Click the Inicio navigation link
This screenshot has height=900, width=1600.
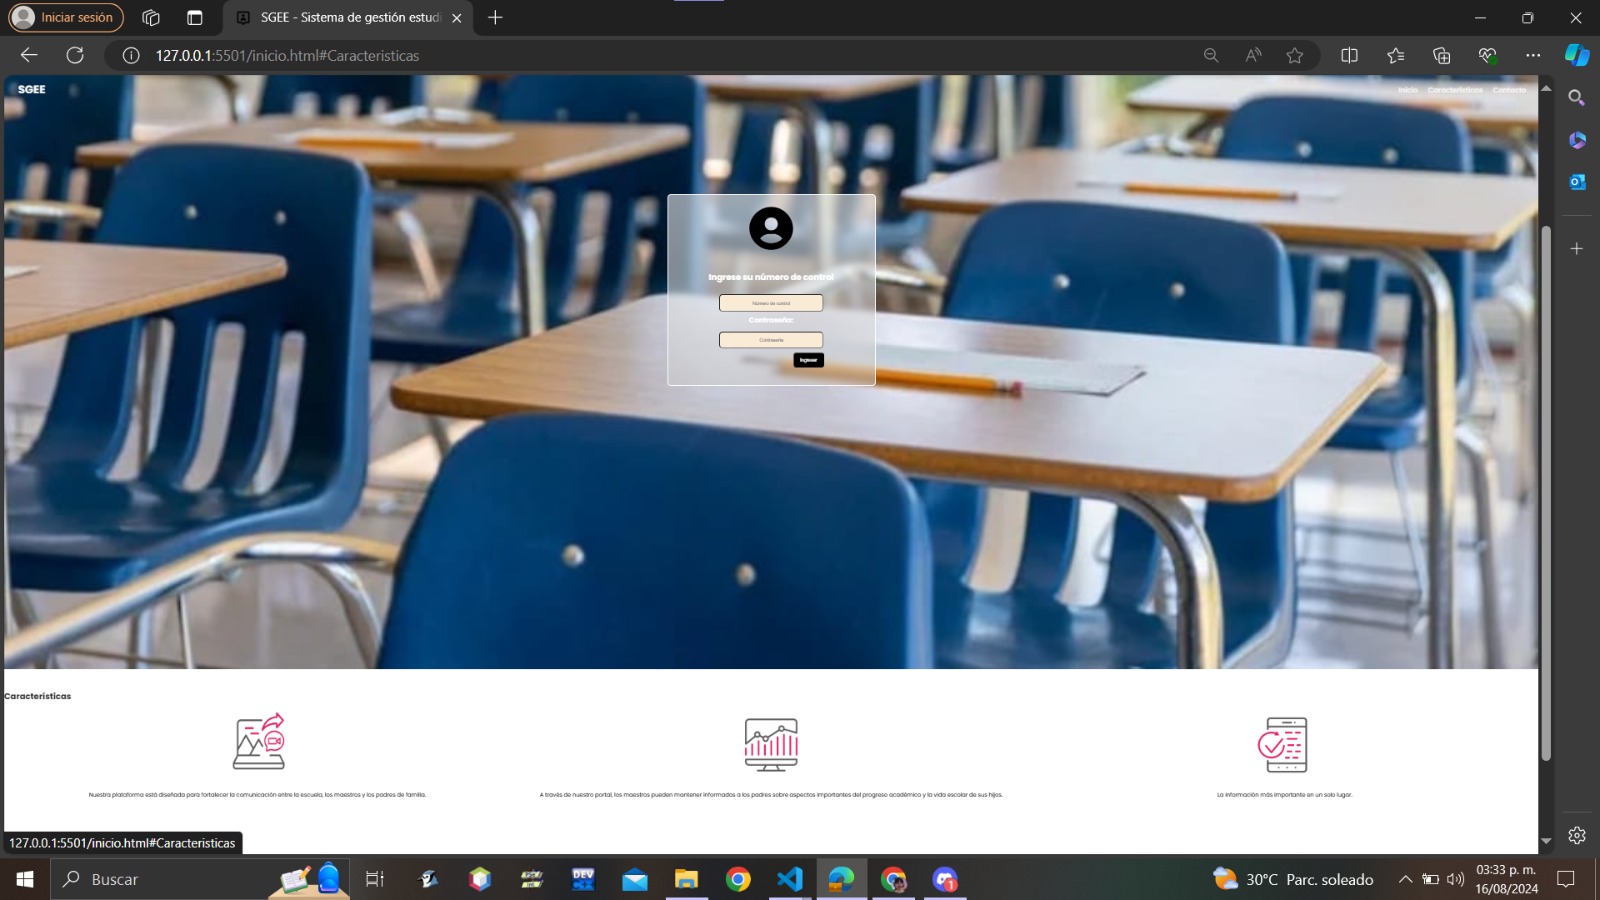pyautogui.click(x=1408, y=90)
